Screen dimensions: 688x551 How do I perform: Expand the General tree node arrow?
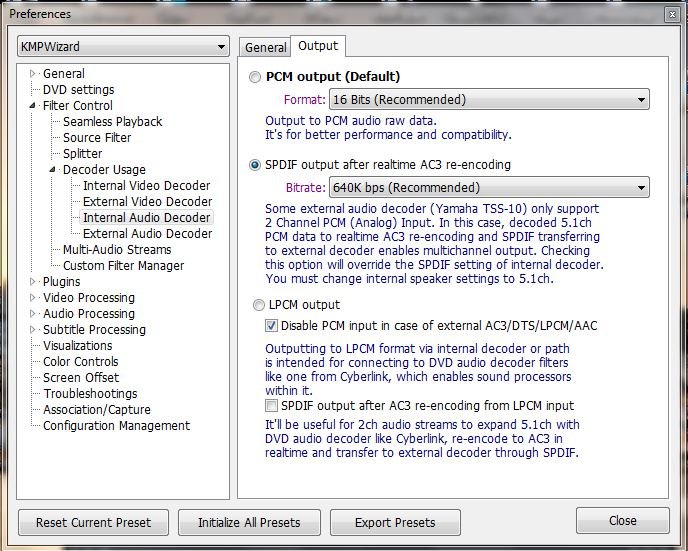tap(33, 74)
